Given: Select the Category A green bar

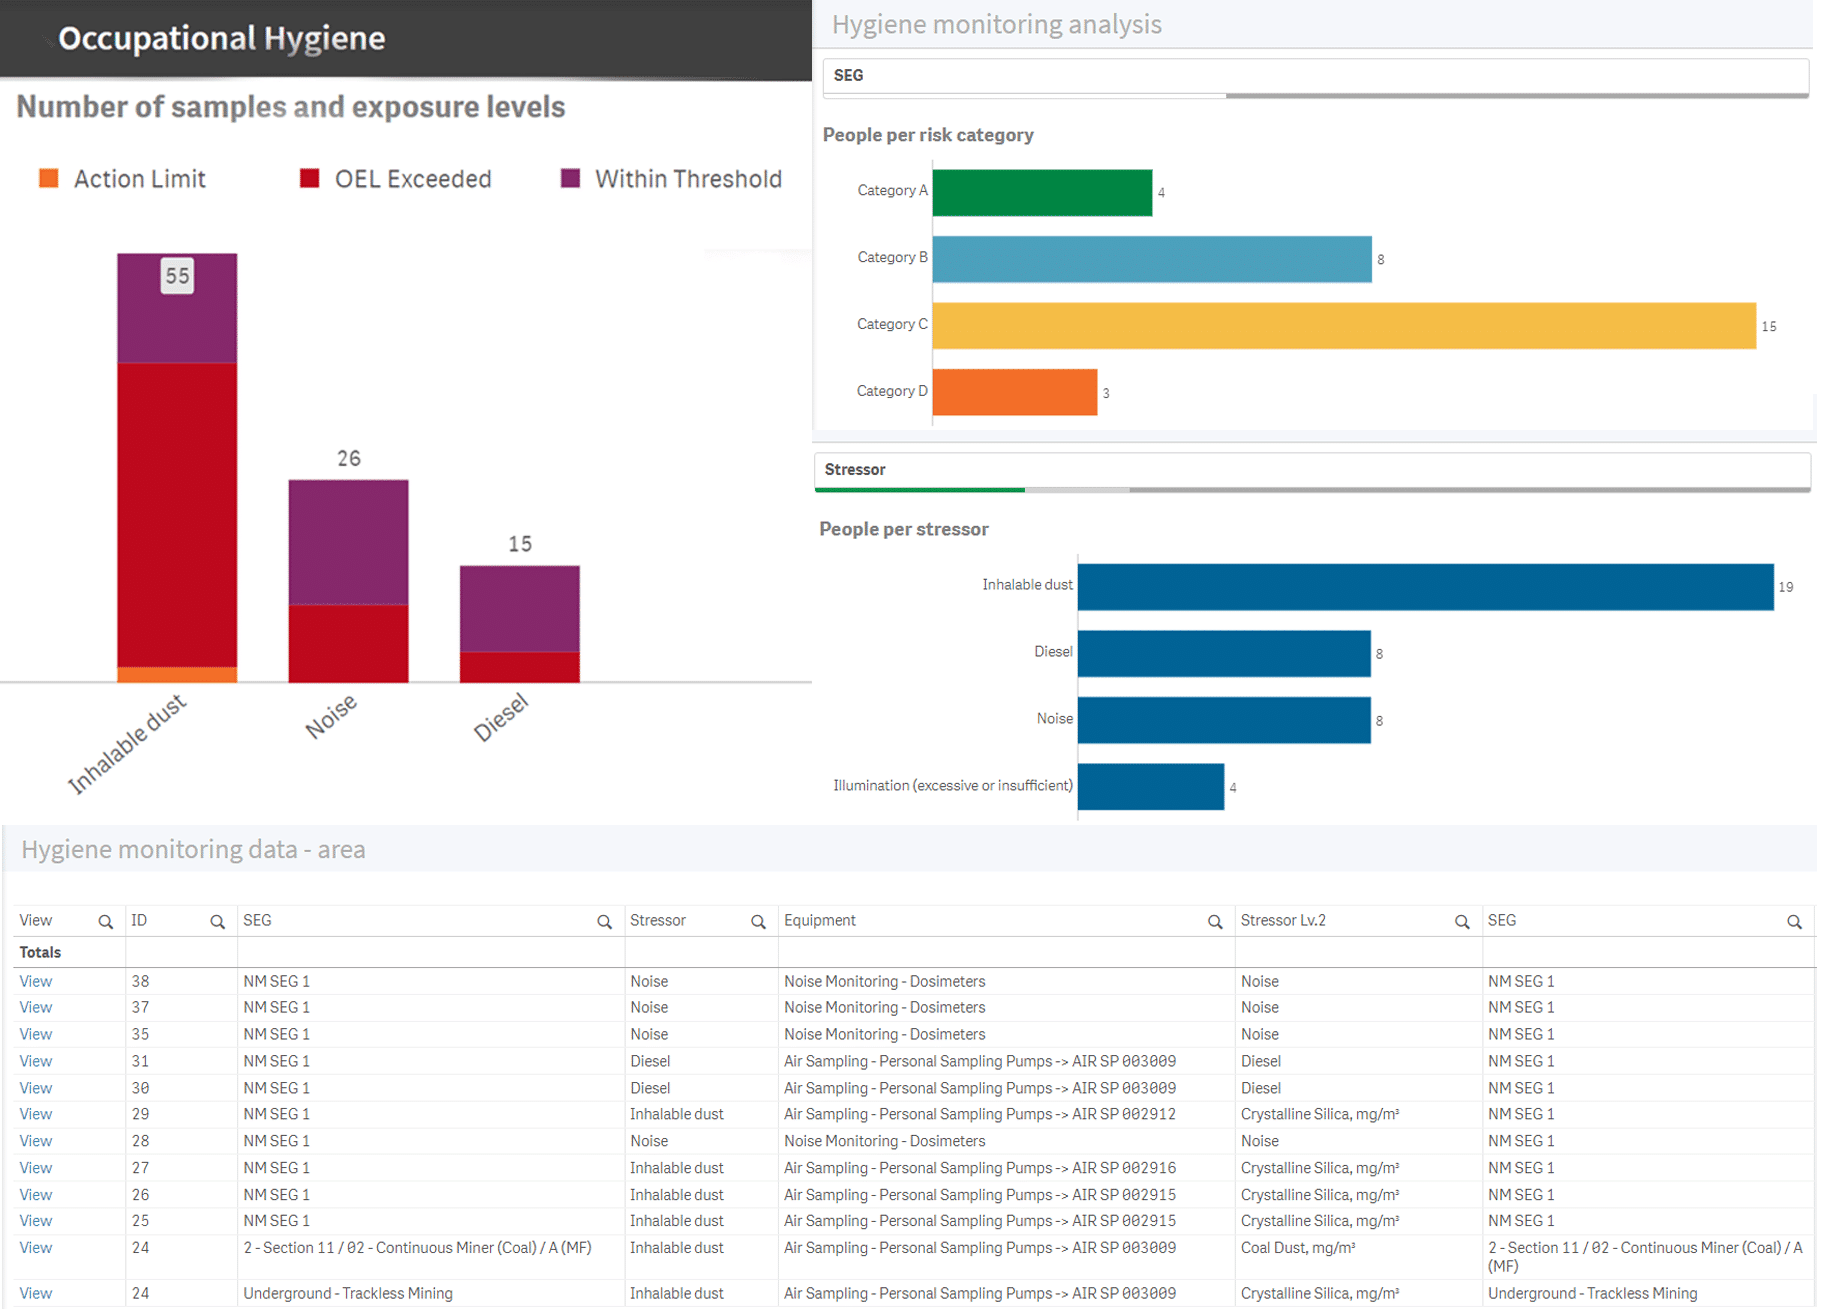Looking at the screenshot, I should point(1042,193).
